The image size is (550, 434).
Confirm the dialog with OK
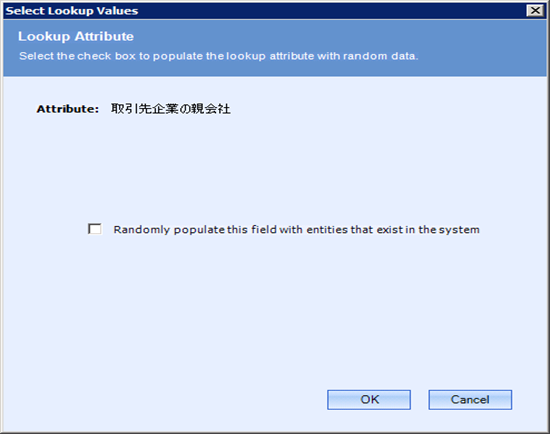pos(369,400)
